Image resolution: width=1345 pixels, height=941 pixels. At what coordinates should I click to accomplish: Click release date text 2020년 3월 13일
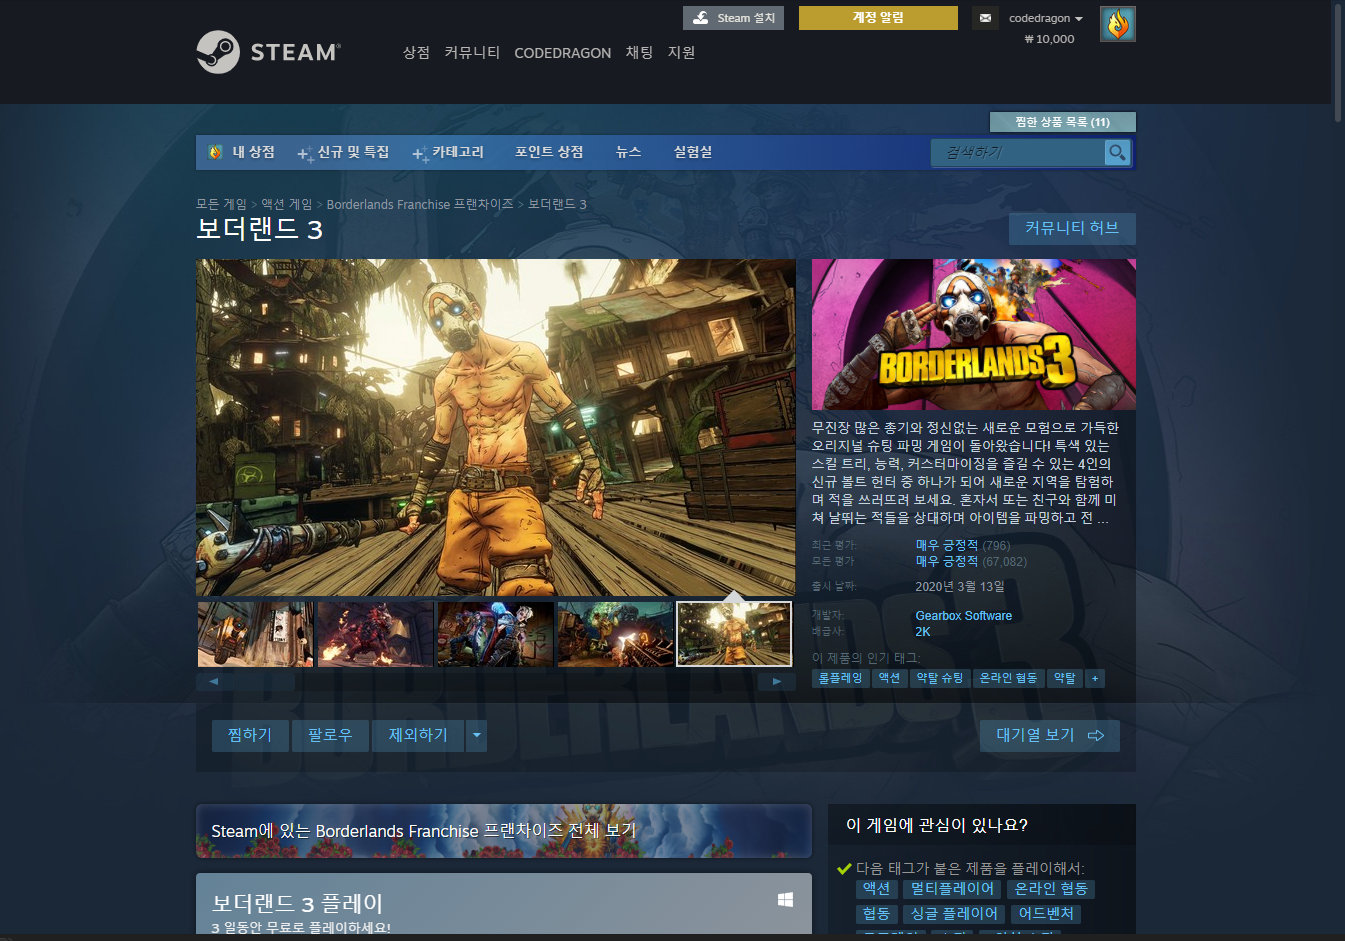(960, 587)
